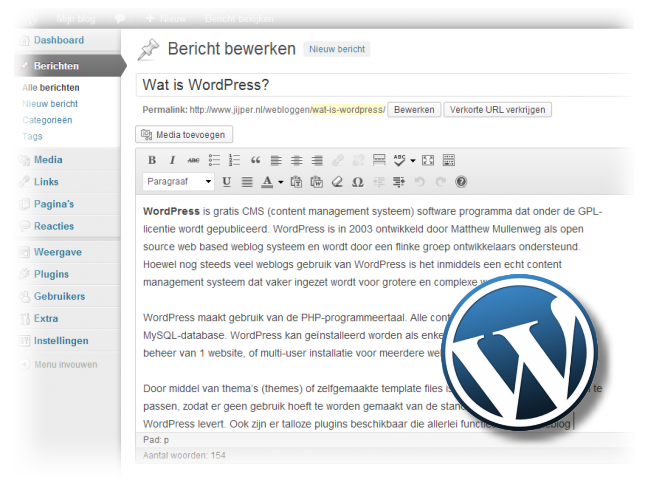The image size is (653, 485).
Task: Insert or edit link icon
Action: (x=338, y=160)
